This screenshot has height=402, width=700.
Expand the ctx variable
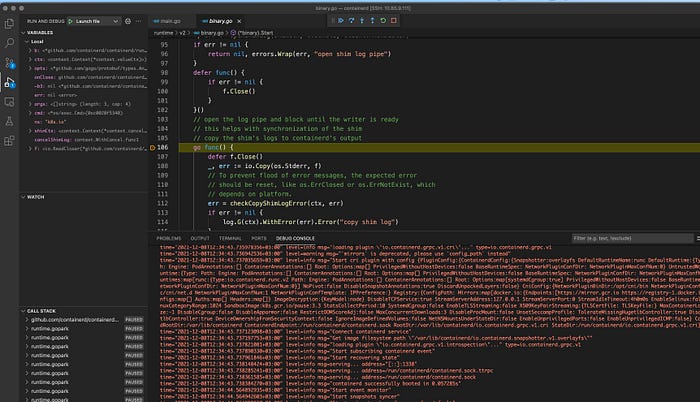[30, 59]
